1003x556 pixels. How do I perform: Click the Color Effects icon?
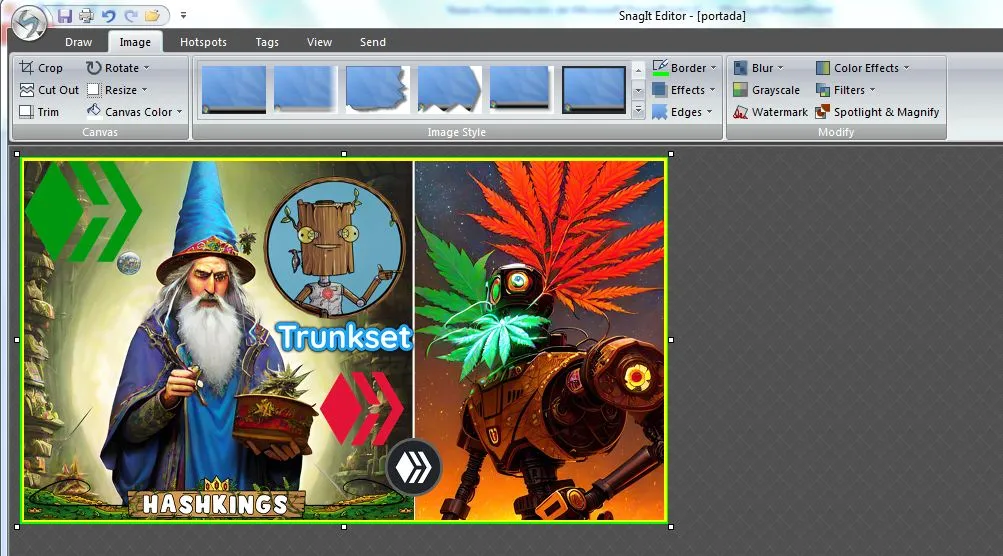click(823, 68)
